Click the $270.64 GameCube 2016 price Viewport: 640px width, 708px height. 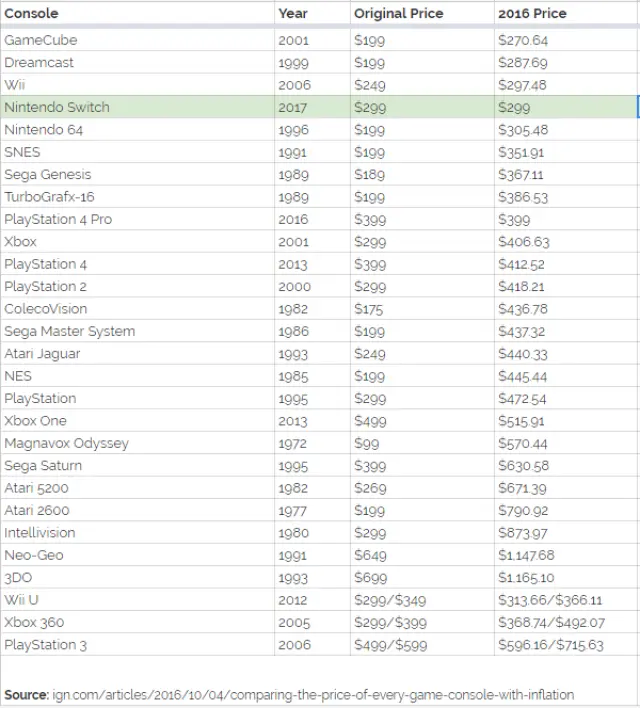click(x=523, y=41)
